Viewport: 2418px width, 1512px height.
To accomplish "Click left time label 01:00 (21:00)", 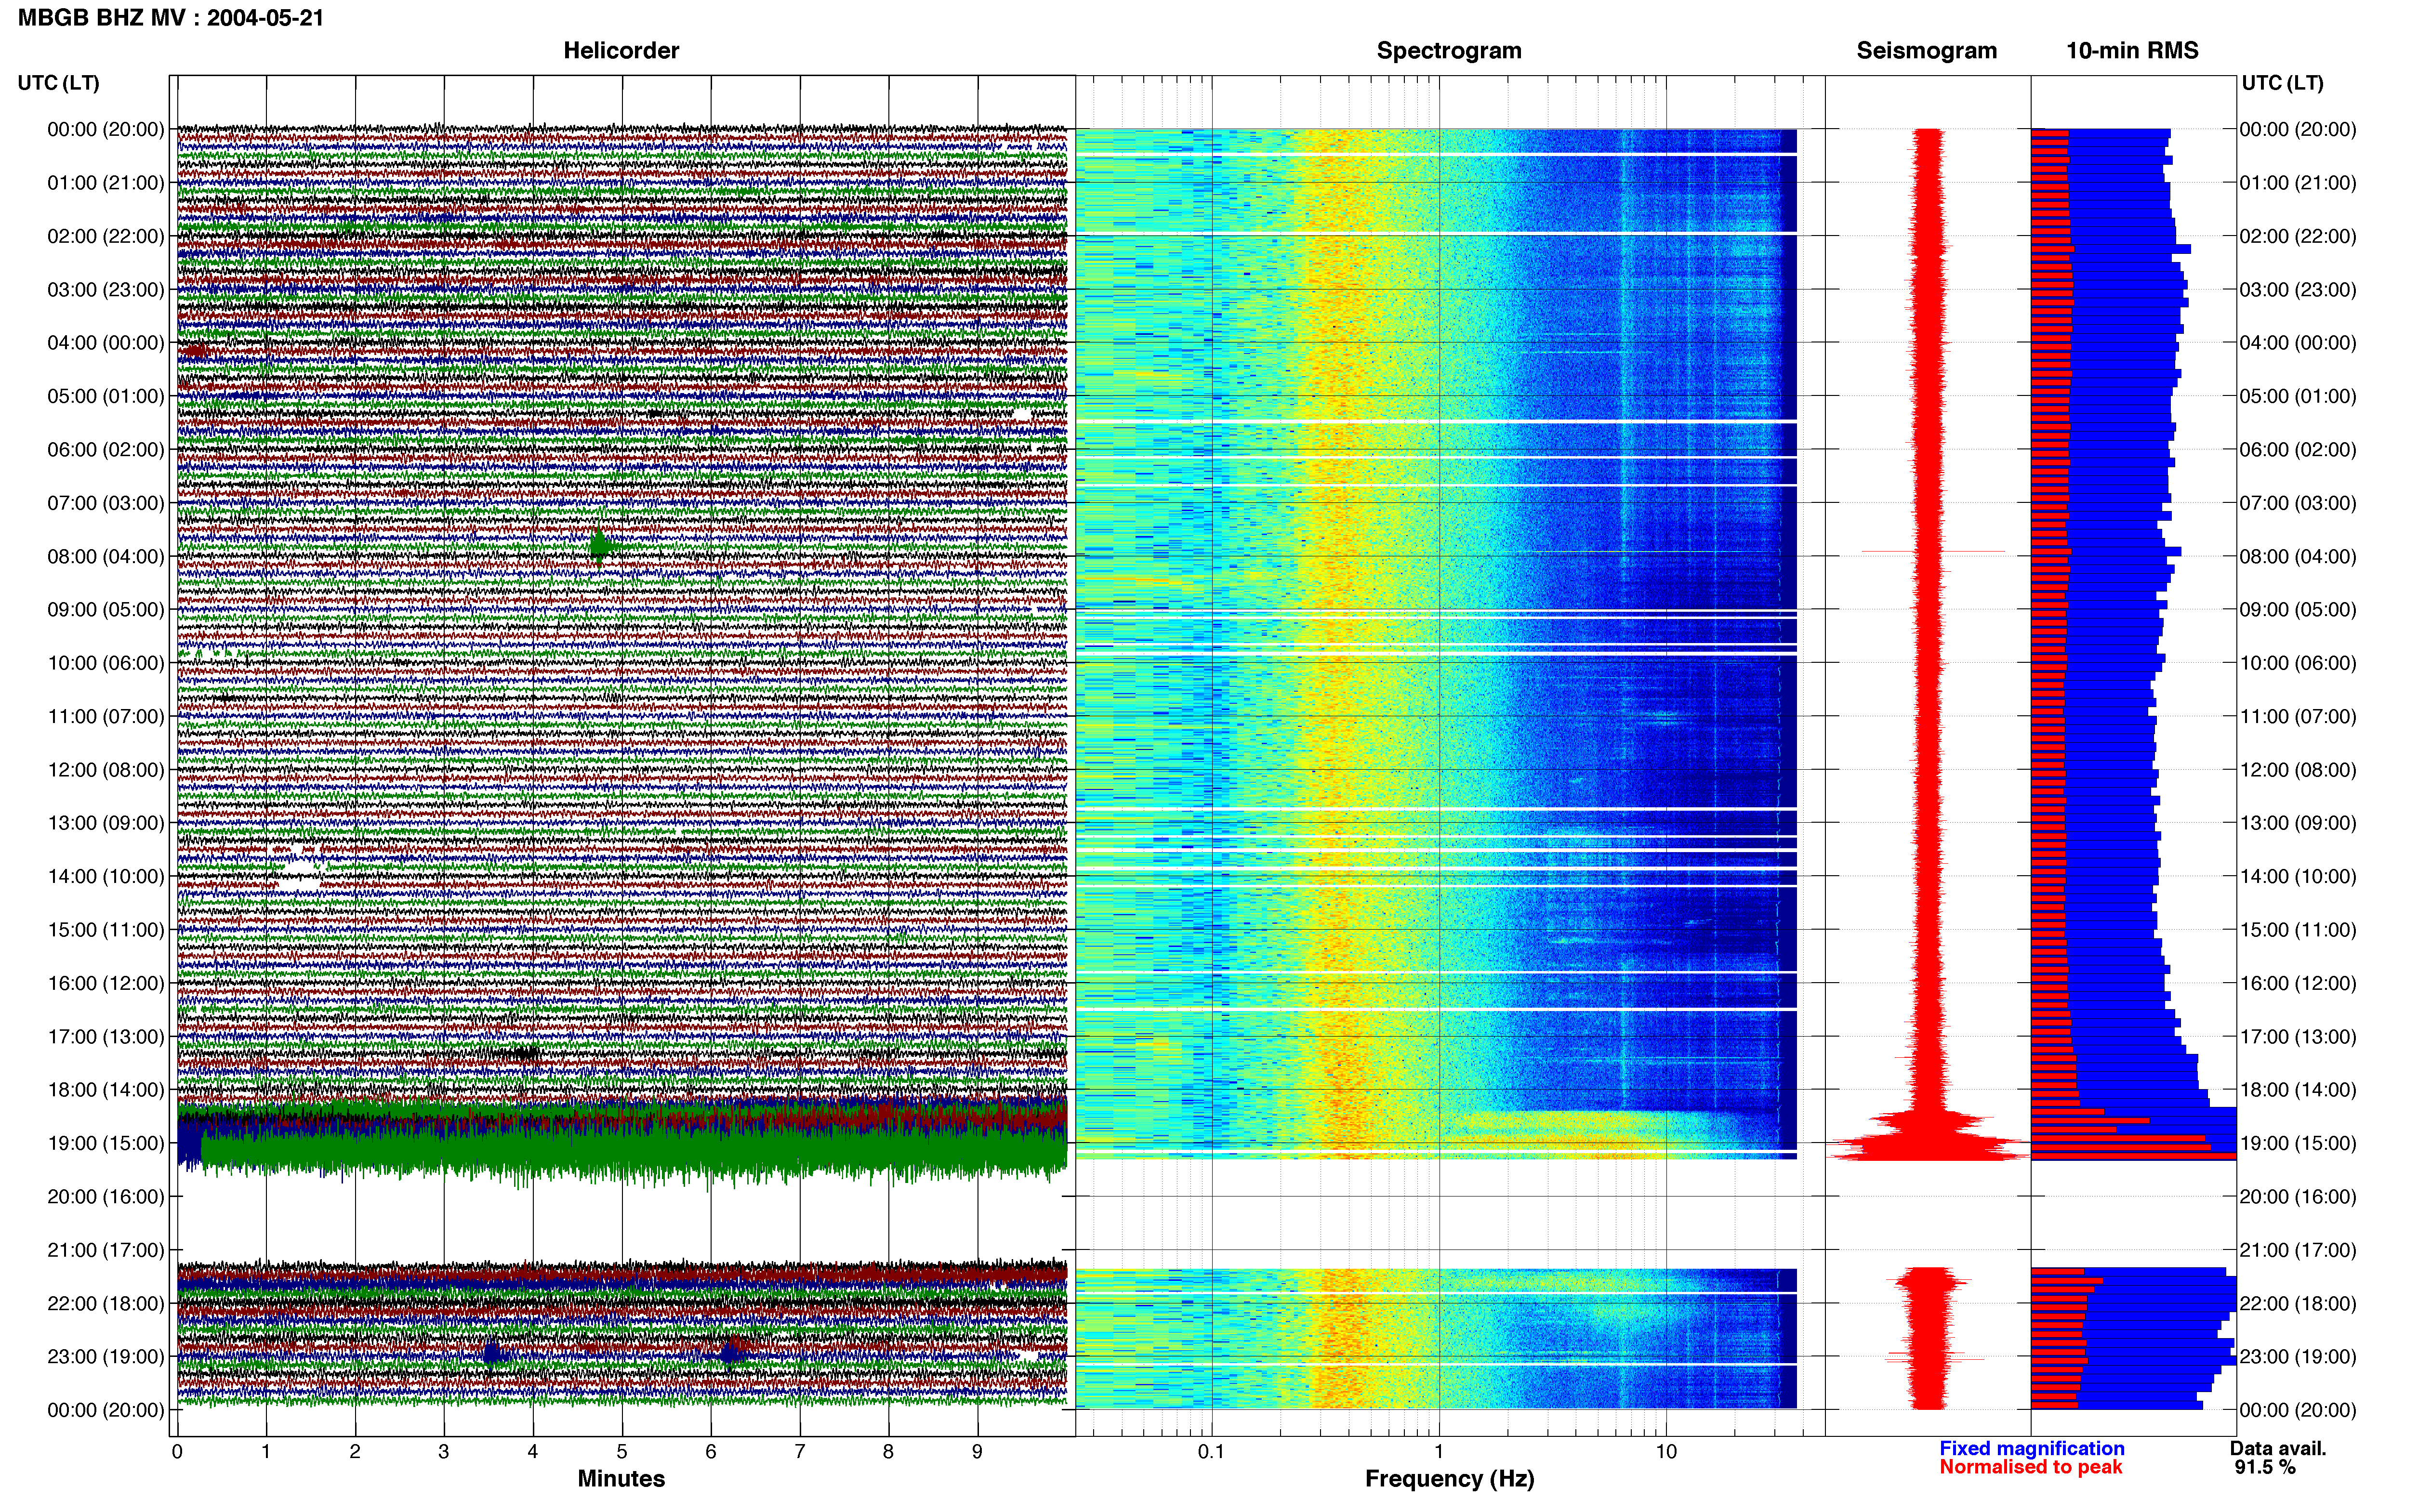I will pos(106,182).
